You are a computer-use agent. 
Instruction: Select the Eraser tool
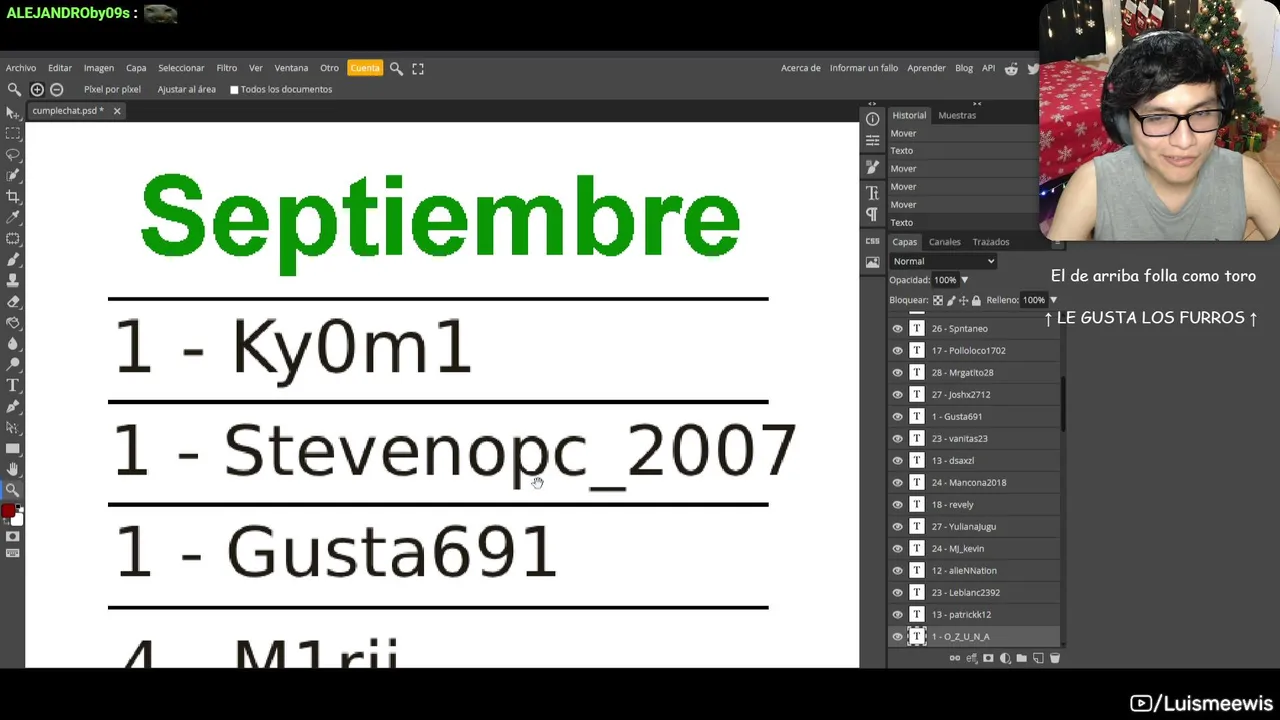click(12, 302)
